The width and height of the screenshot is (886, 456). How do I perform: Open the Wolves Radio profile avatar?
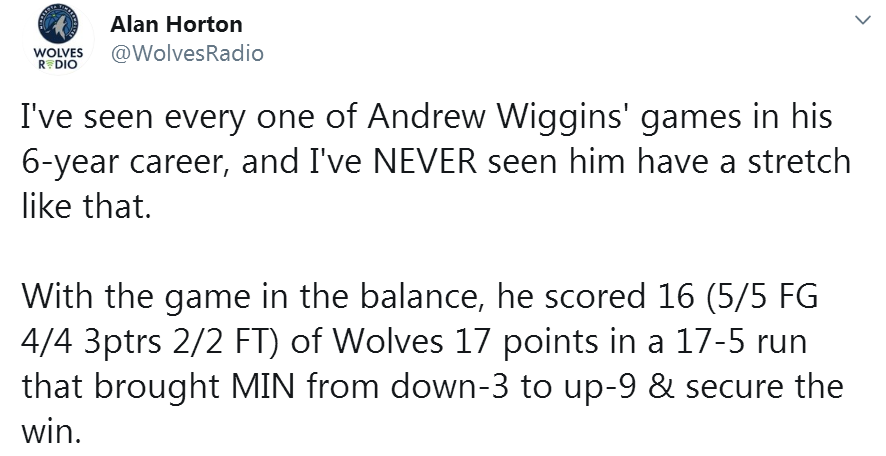click(x=58, y=40)
